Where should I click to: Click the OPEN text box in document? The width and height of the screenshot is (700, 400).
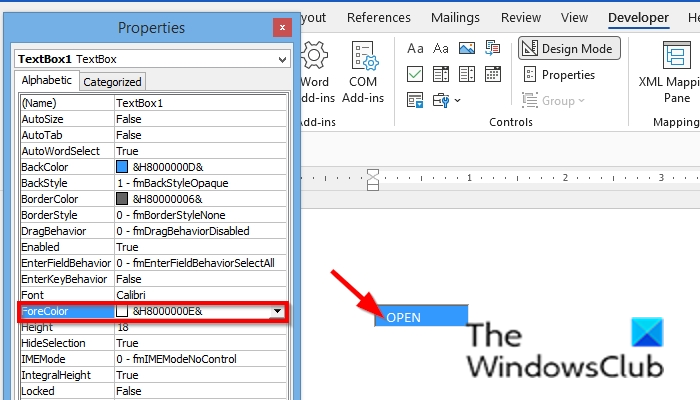421,316
